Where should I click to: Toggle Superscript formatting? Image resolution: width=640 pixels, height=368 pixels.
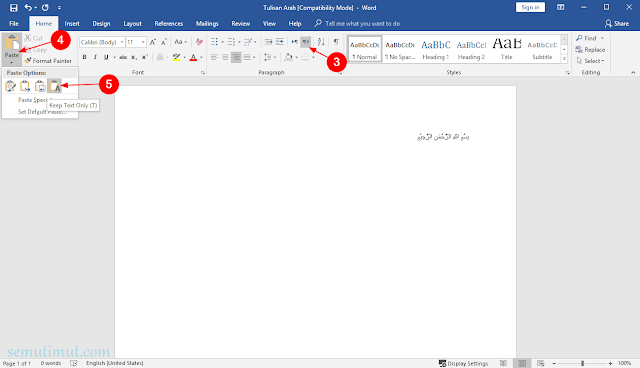coord(145,57)
